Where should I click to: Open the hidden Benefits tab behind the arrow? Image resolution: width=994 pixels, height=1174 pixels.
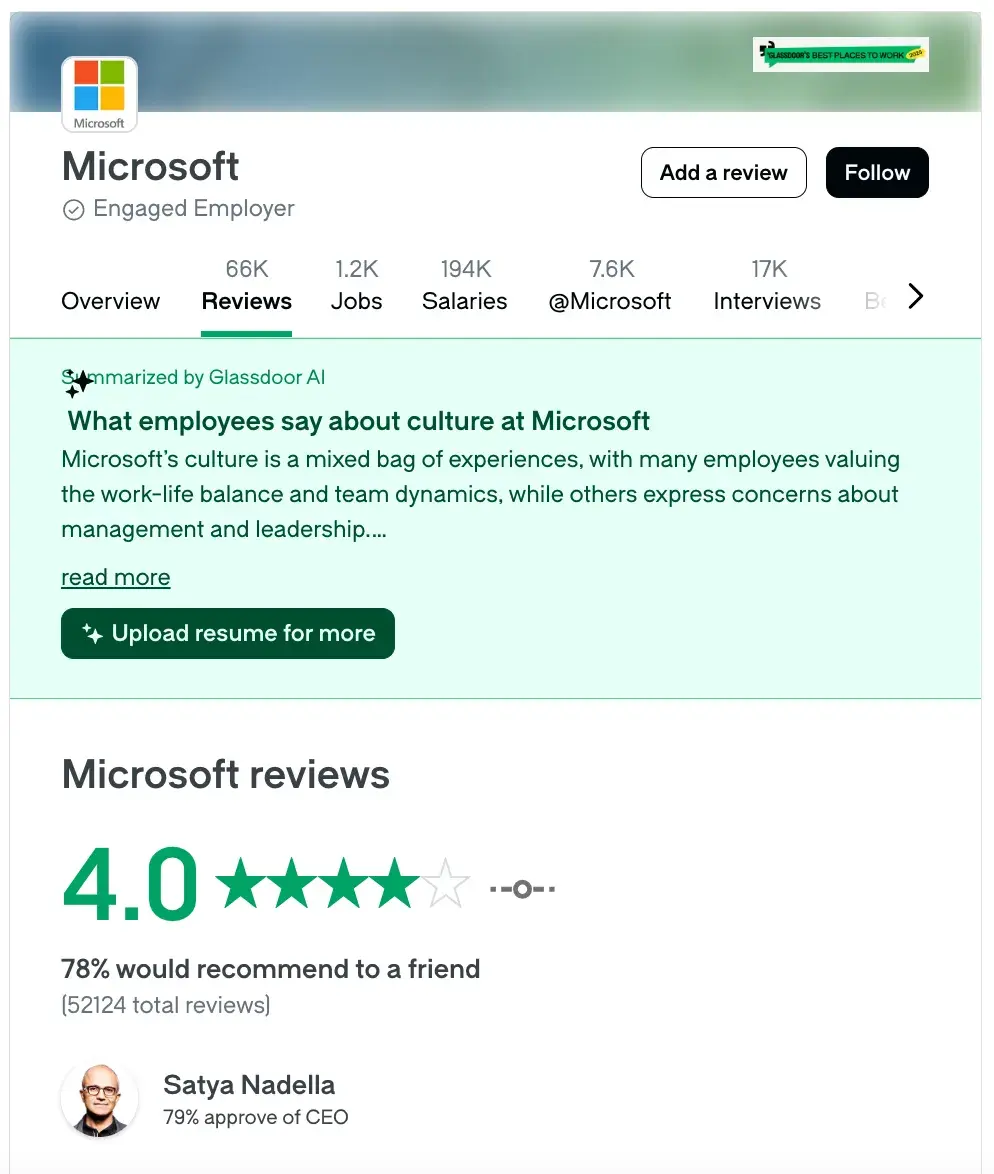coord(875,301)
